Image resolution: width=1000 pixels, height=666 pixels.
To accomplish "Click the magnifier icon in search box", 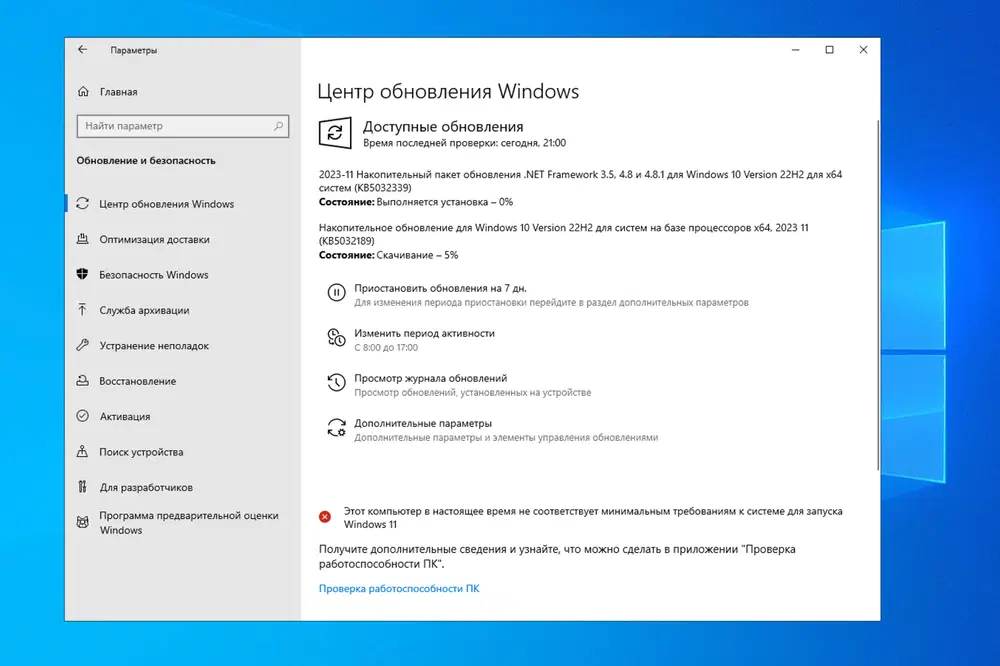I will point(278,126).
